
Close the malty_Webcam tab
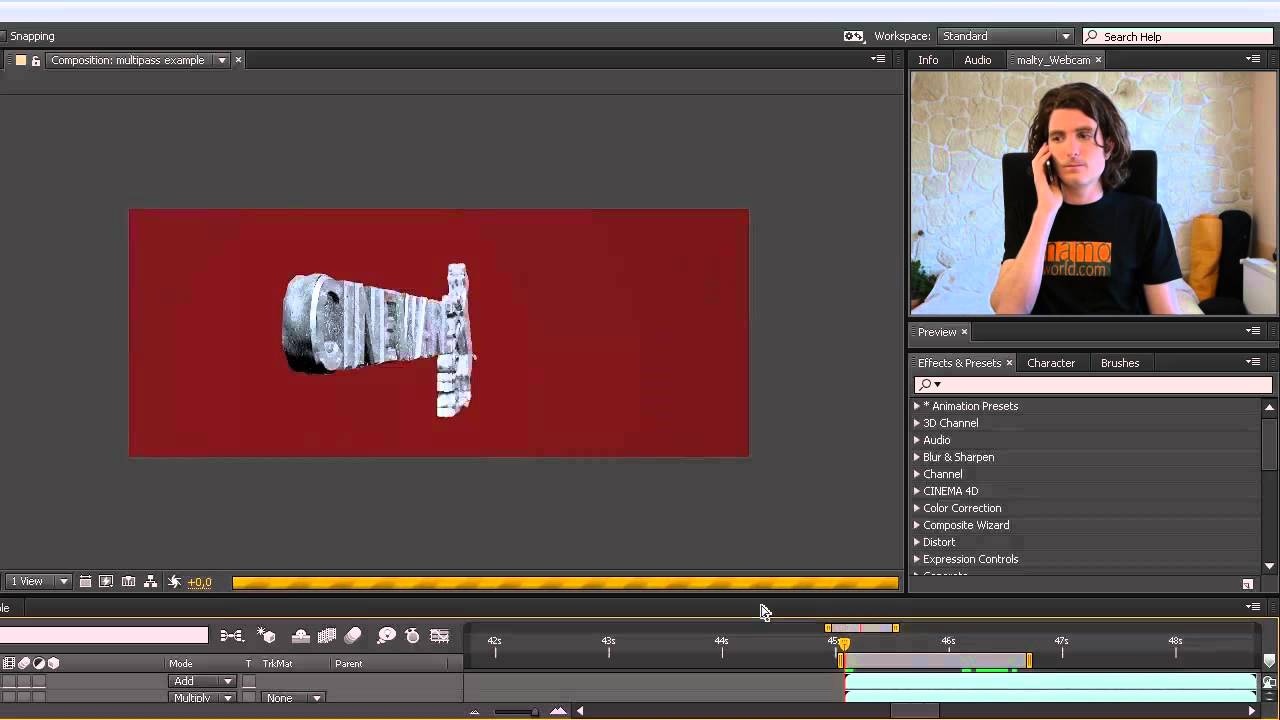point(1098,60)
